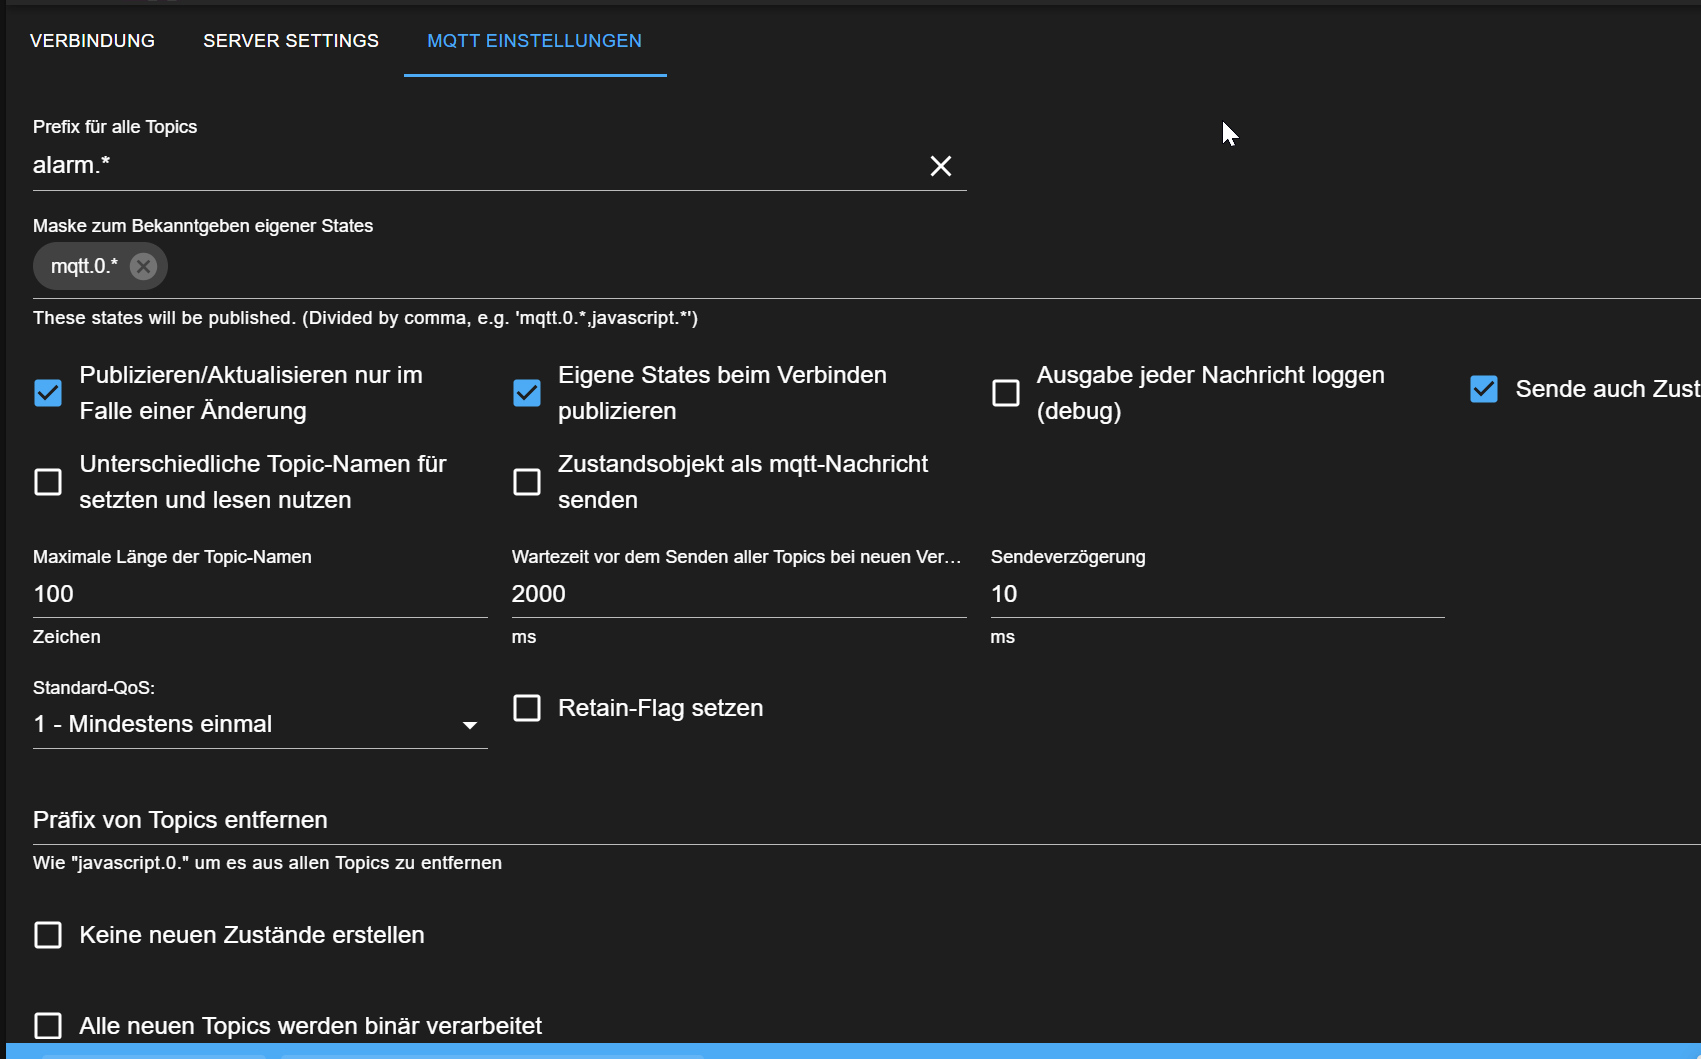Click the Sendeverzögerung field with value 10
Image resolution: width=1701 pixels, height=1059 pixels.
click(1217, 594)
